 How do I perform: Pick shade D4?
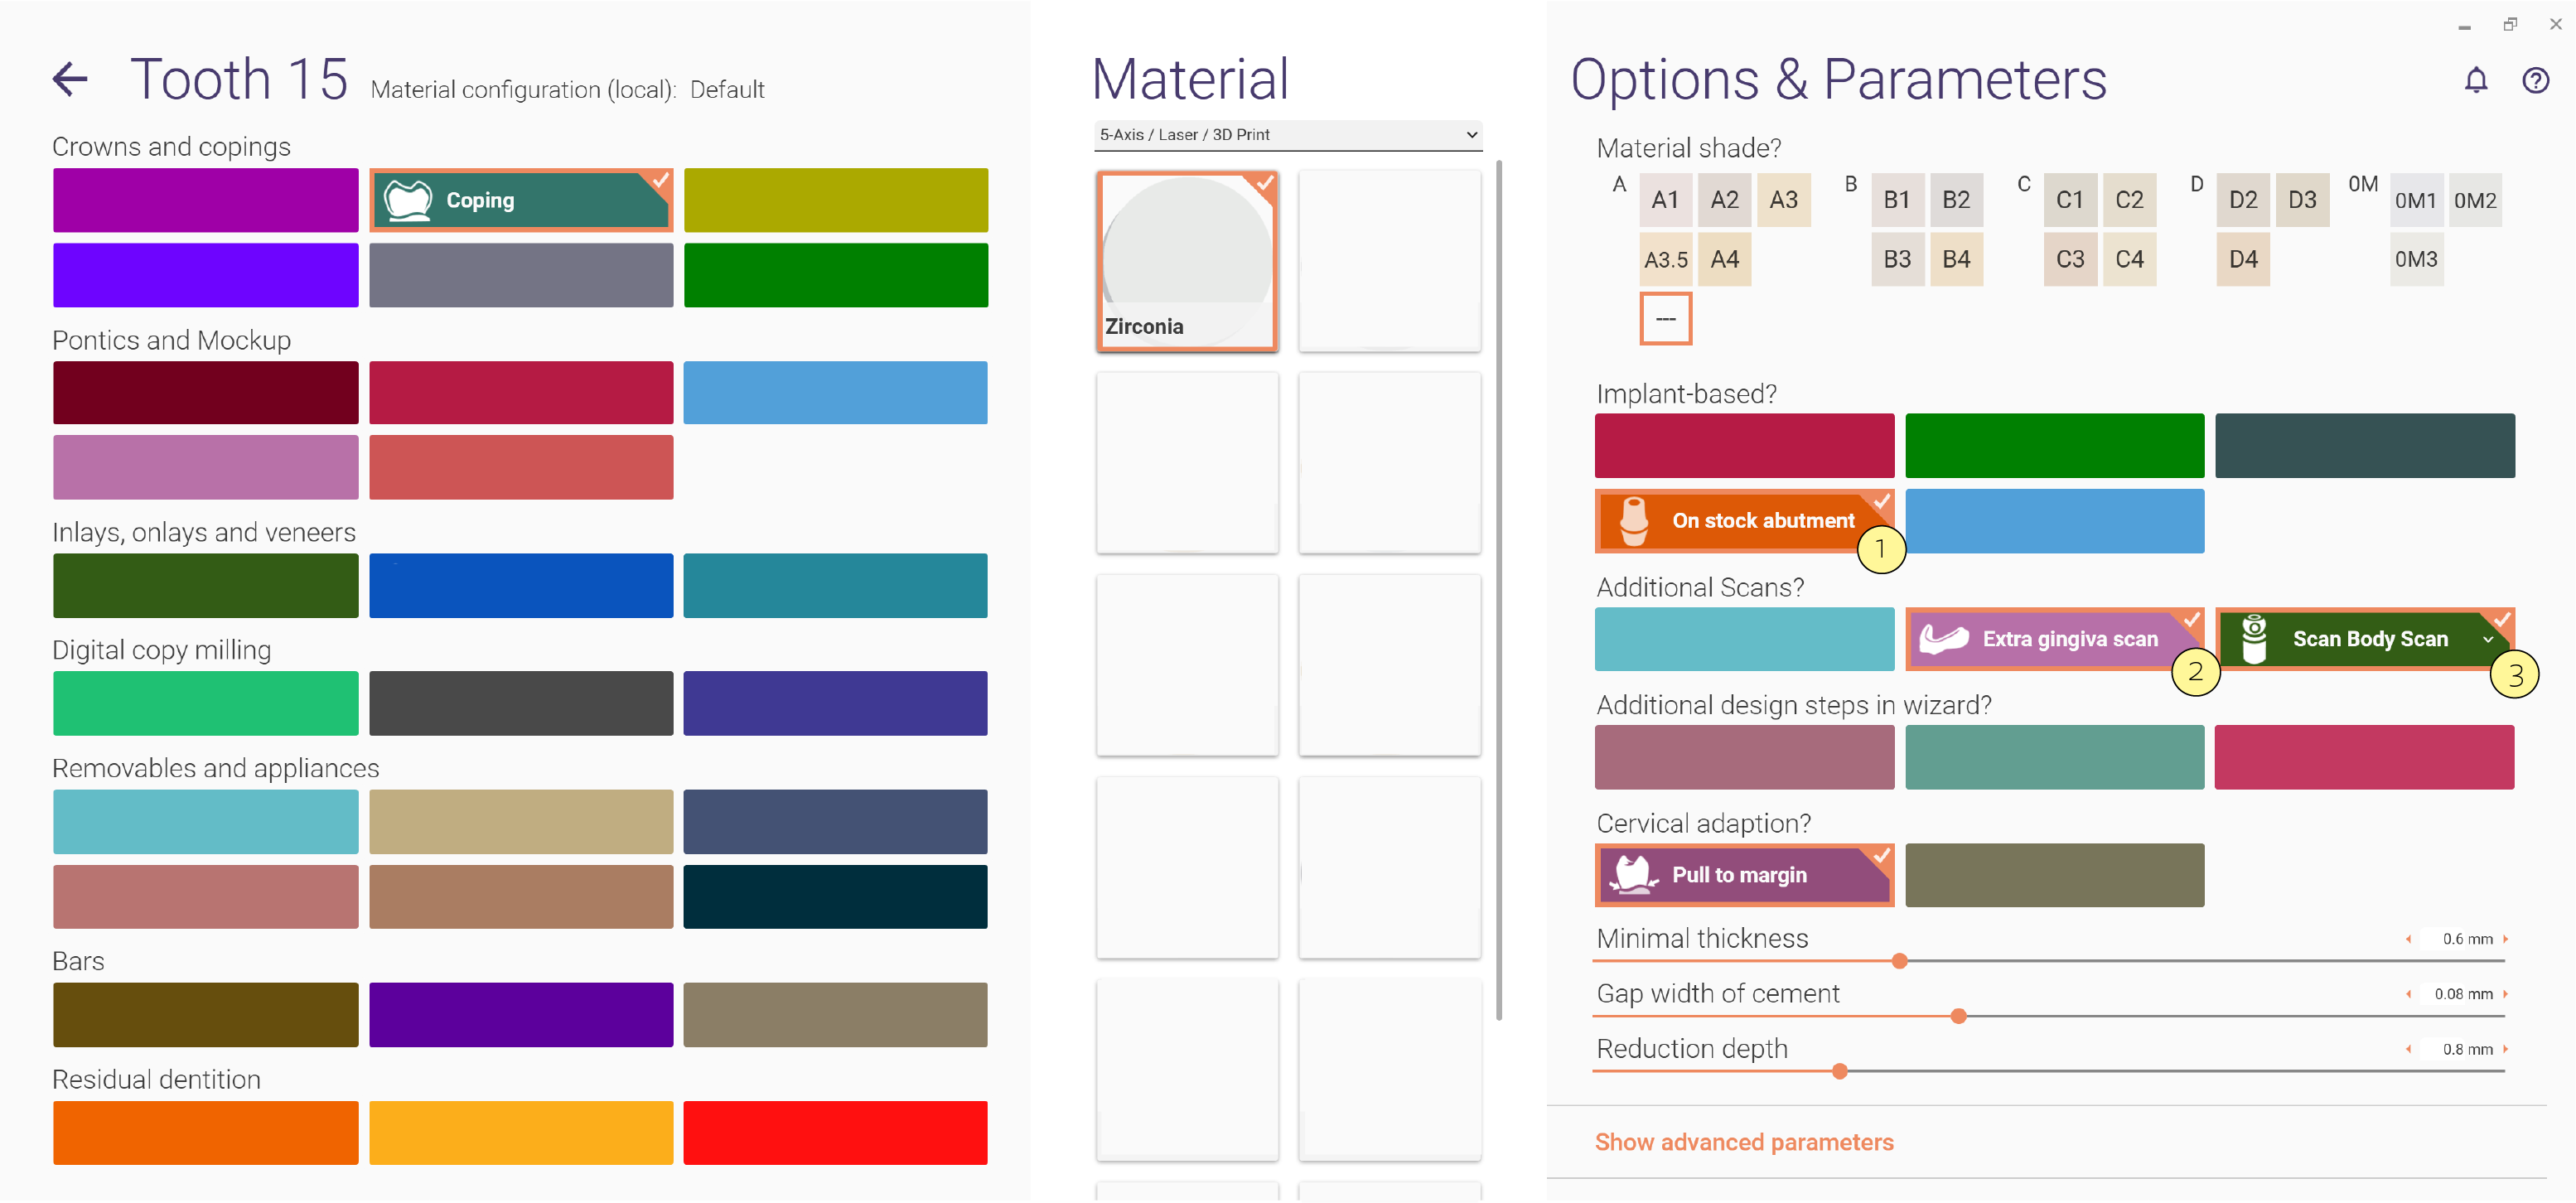pyautogui.click(x=2243, y=260)
